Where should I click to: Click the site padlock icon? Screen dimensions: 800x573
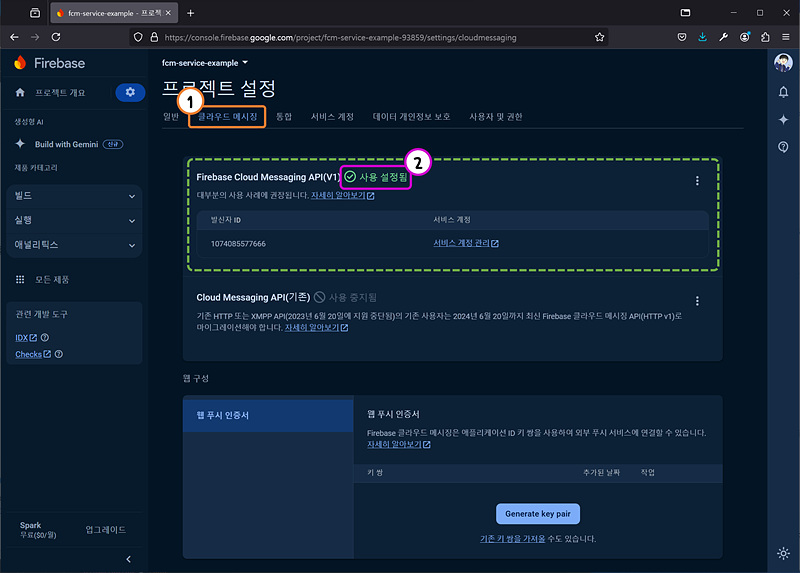pos(154,37)
